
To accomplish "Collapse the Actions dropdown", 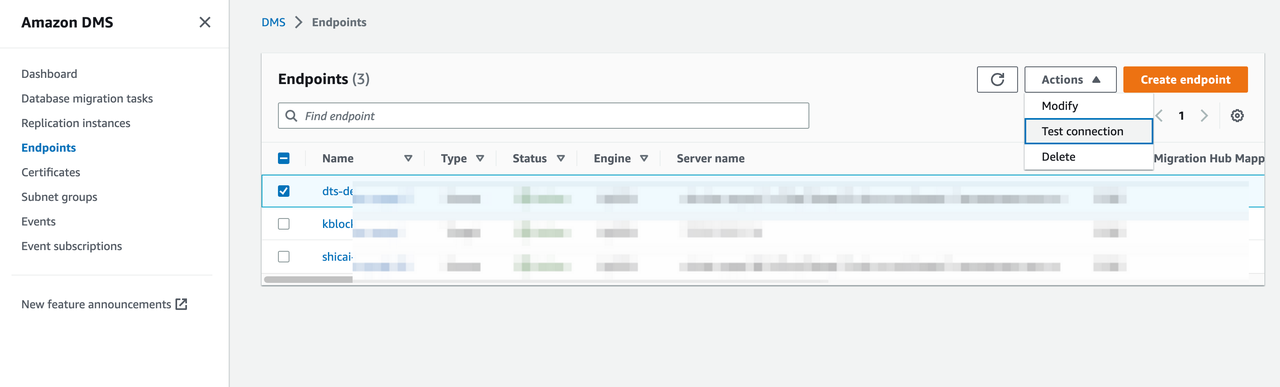I will tap(1070, 79).
